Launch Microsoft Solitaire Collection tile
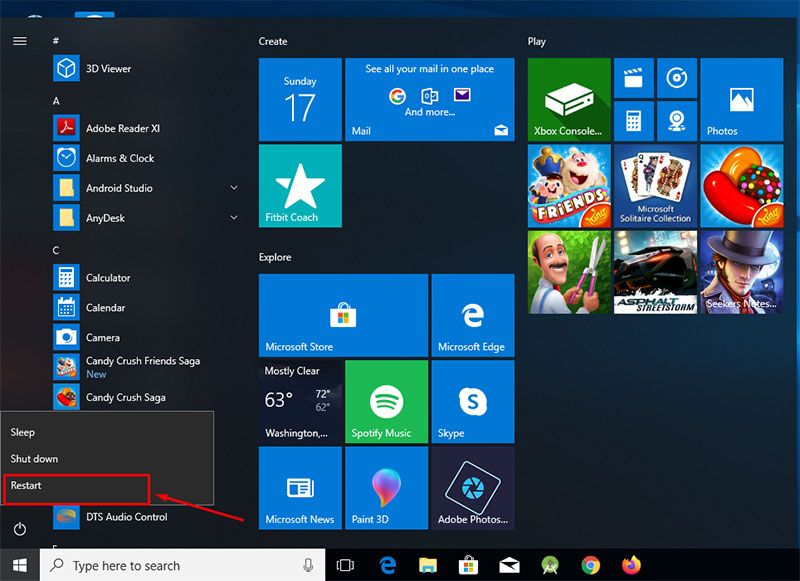Image resolution: width=800 pixels, height=581 pixels. pos(656,186)
